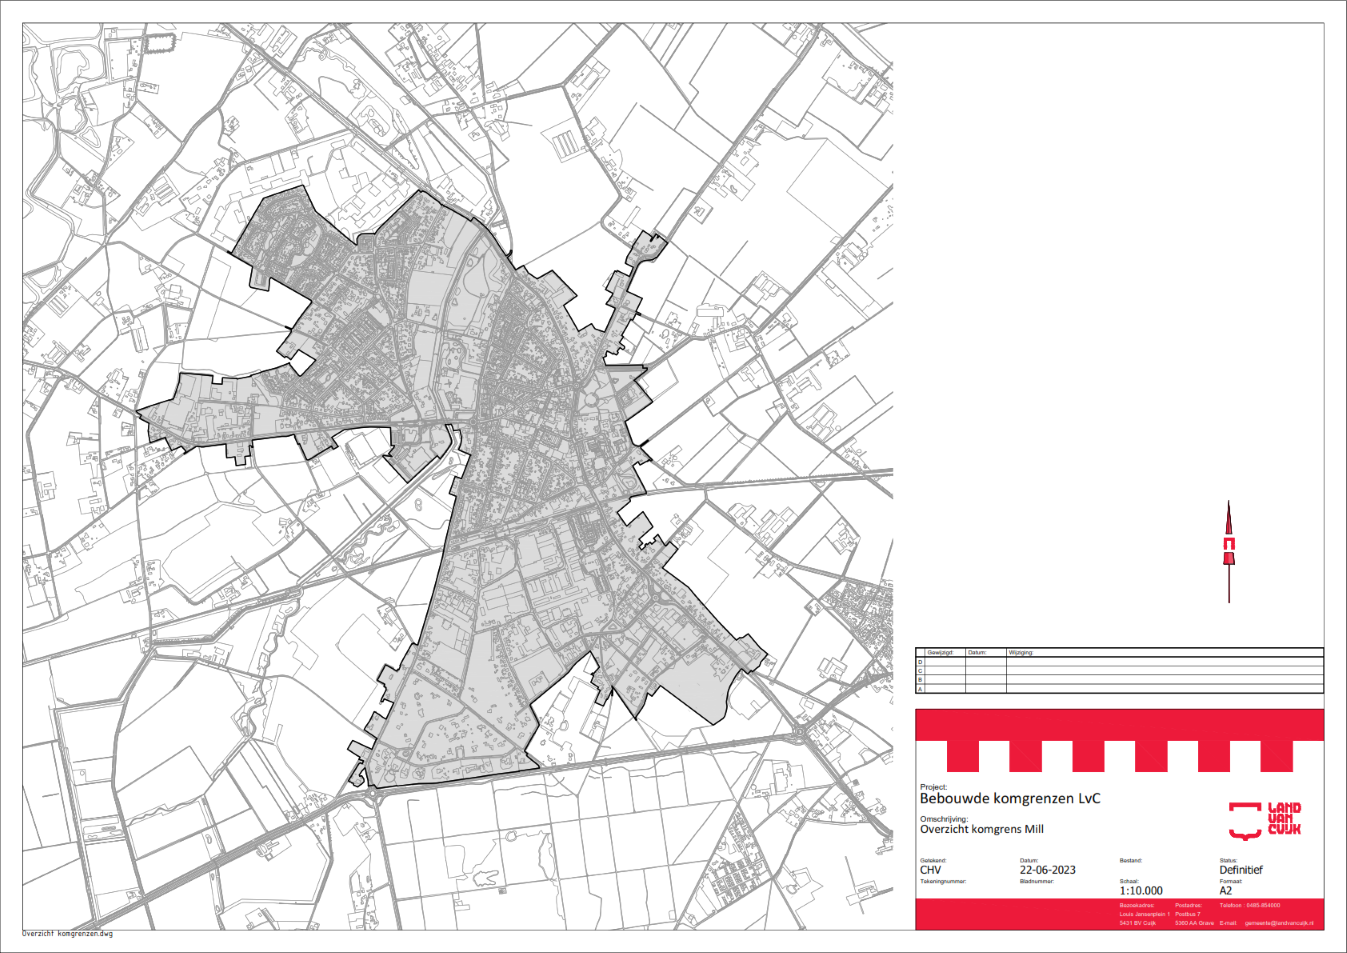
Task: Click the drafter initials CHV
Action: point(930,870)
